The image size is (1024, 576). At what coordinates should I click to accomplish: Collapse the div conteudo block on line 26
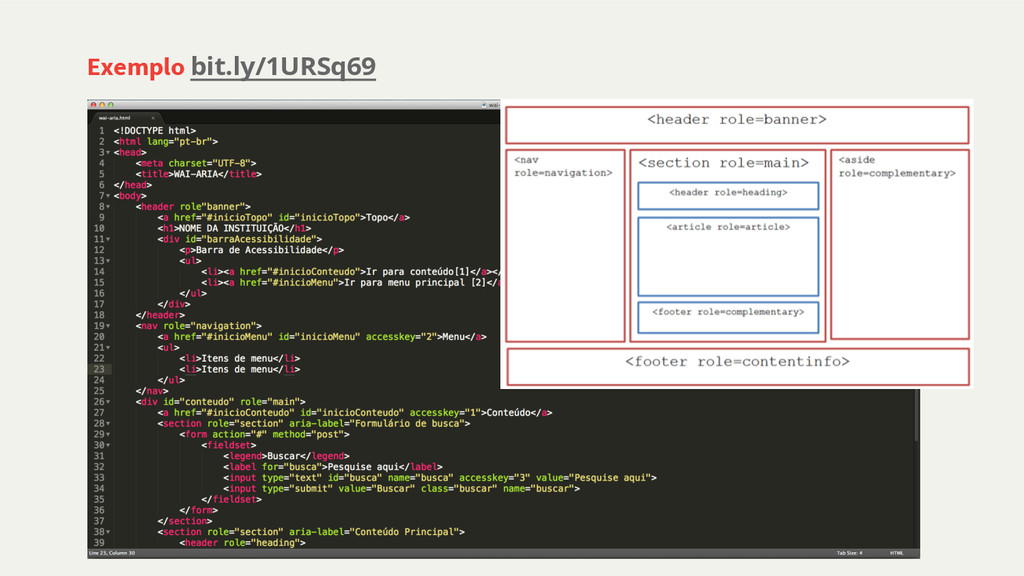coord(108,402)
